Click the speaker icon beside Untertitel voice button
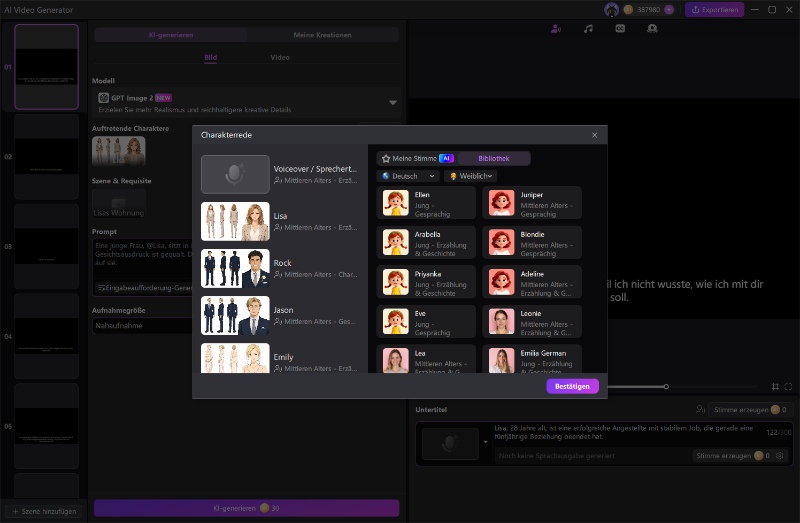 [701, 410]
